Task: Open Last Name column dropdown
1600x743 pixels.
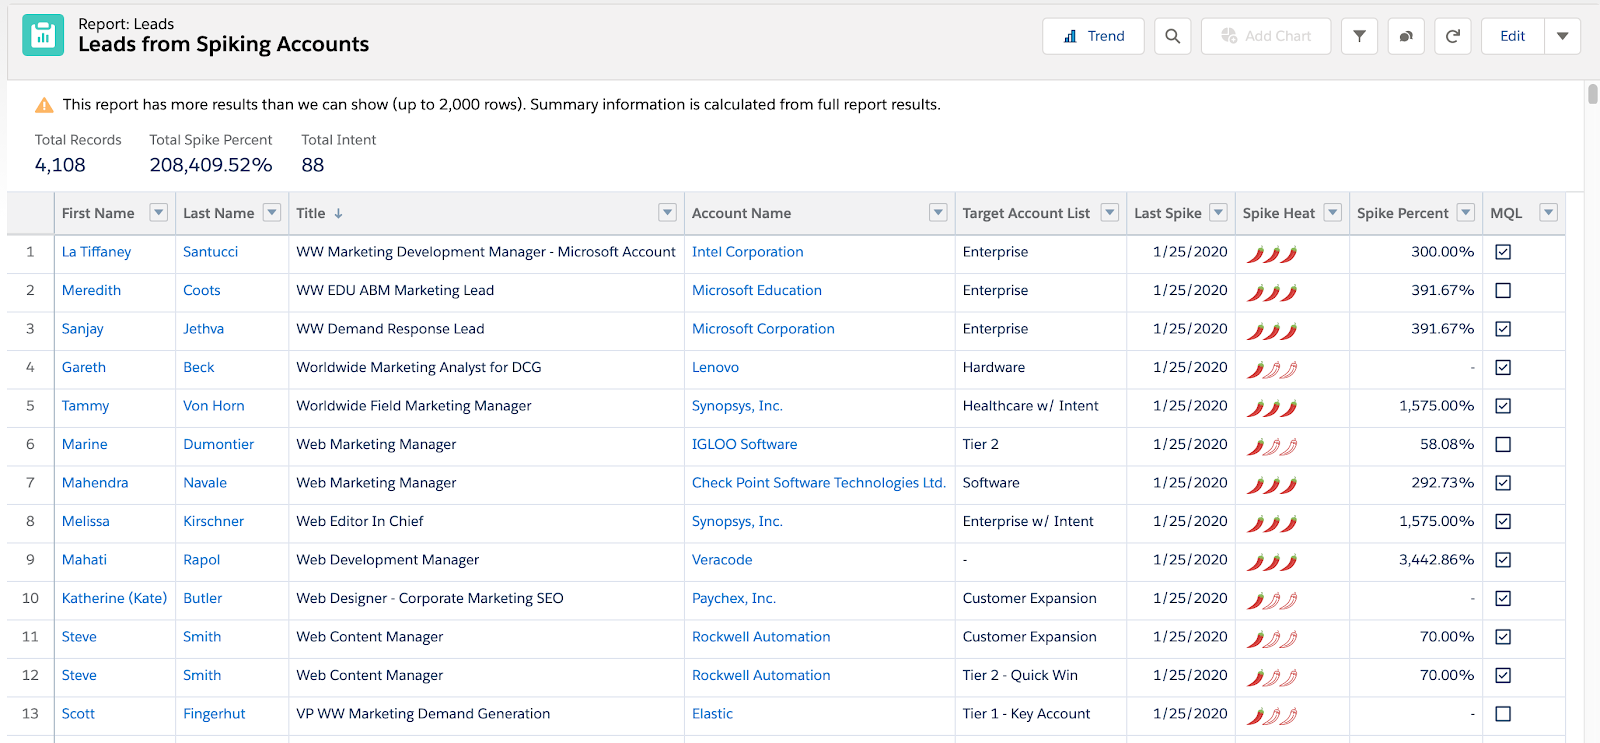Action: (x=272, y=212)
